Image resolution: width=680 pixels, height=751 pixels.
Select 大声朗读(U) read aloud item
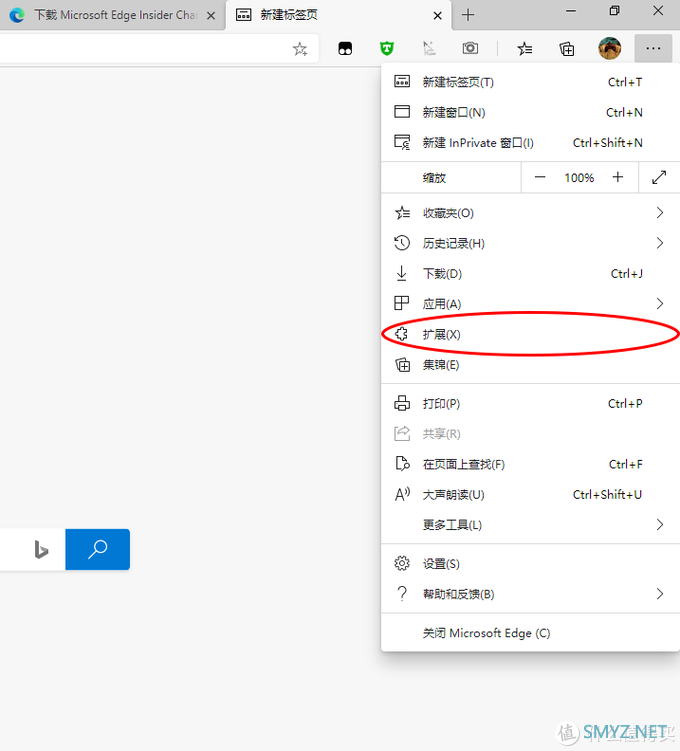(531, 494)
